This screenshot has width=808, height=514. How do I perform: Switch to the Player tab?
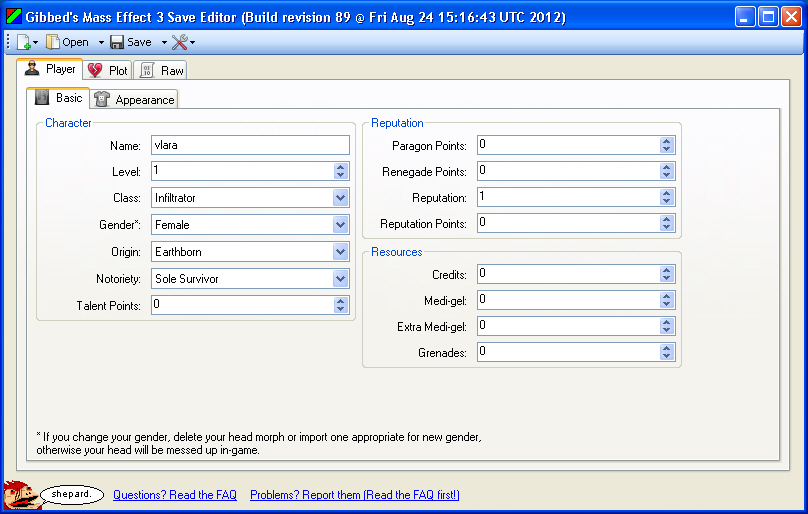pos(50,69)
